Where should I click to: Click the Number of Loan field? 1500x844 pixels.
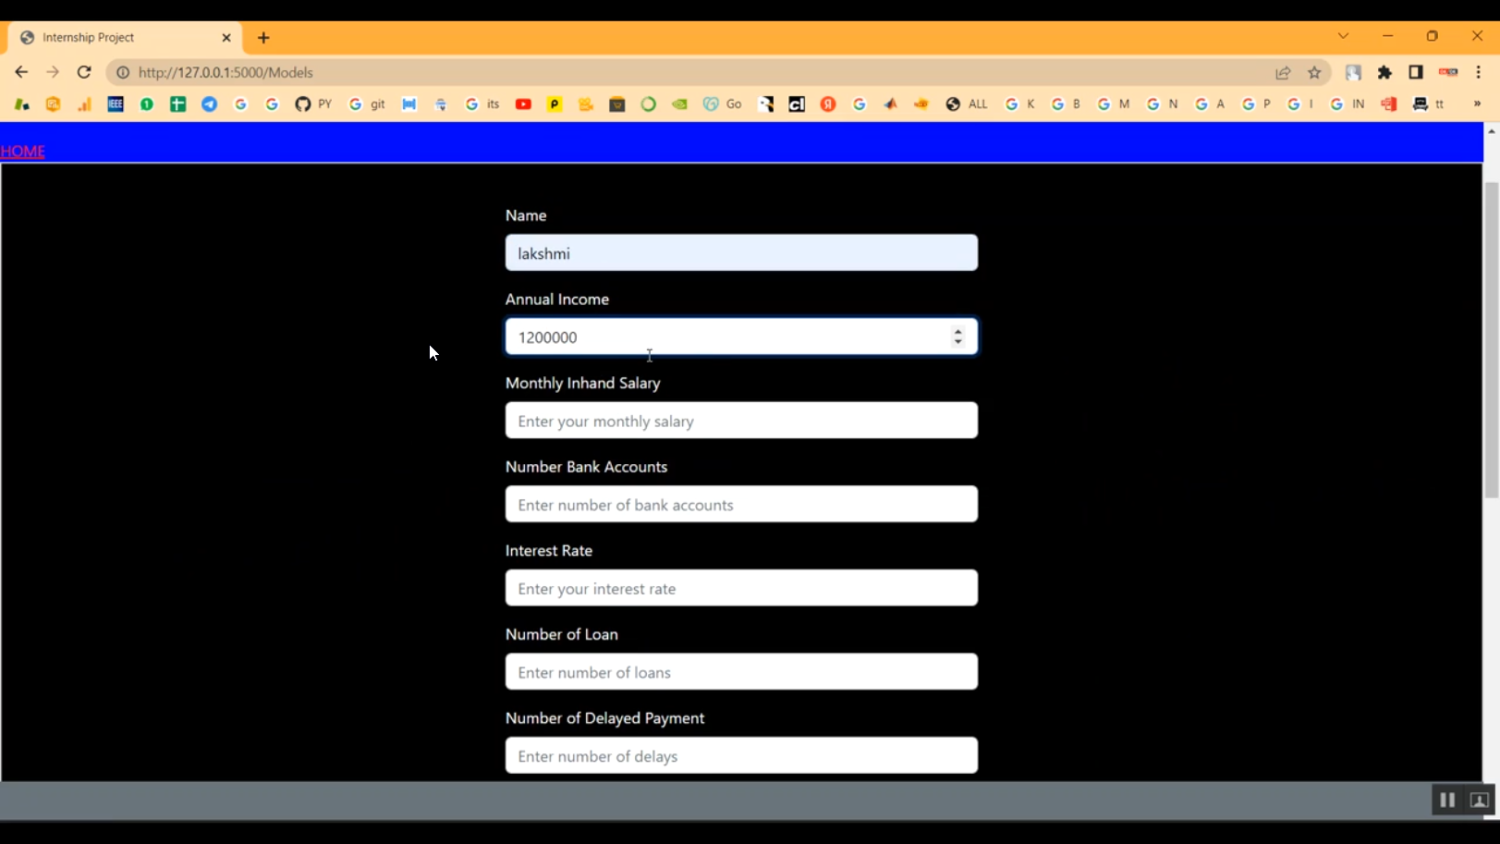pos(741,672)
